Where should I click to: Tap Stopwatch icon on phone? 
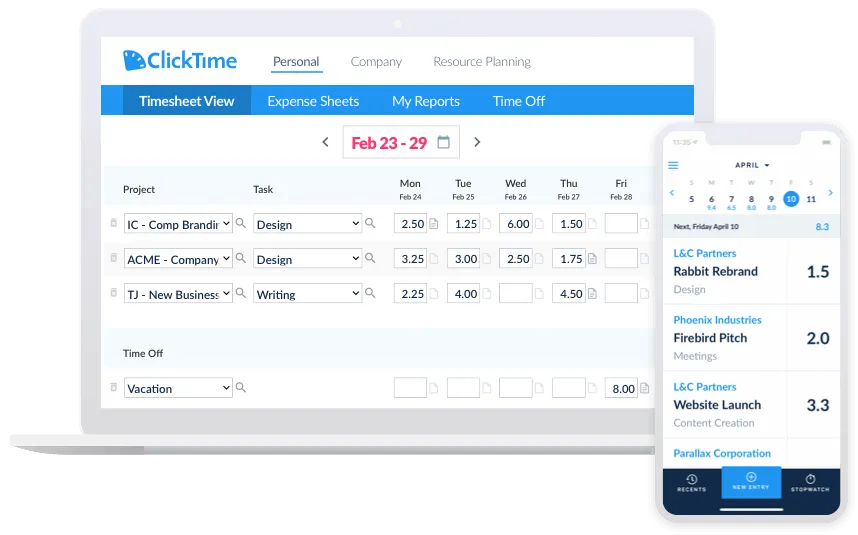coord(810,483)
